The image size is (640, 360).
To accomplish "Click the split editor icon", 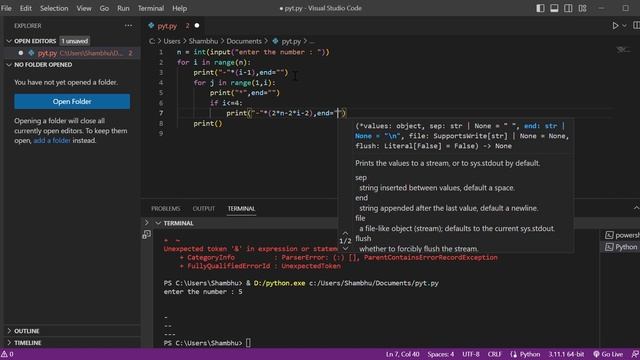I will 636,26.
